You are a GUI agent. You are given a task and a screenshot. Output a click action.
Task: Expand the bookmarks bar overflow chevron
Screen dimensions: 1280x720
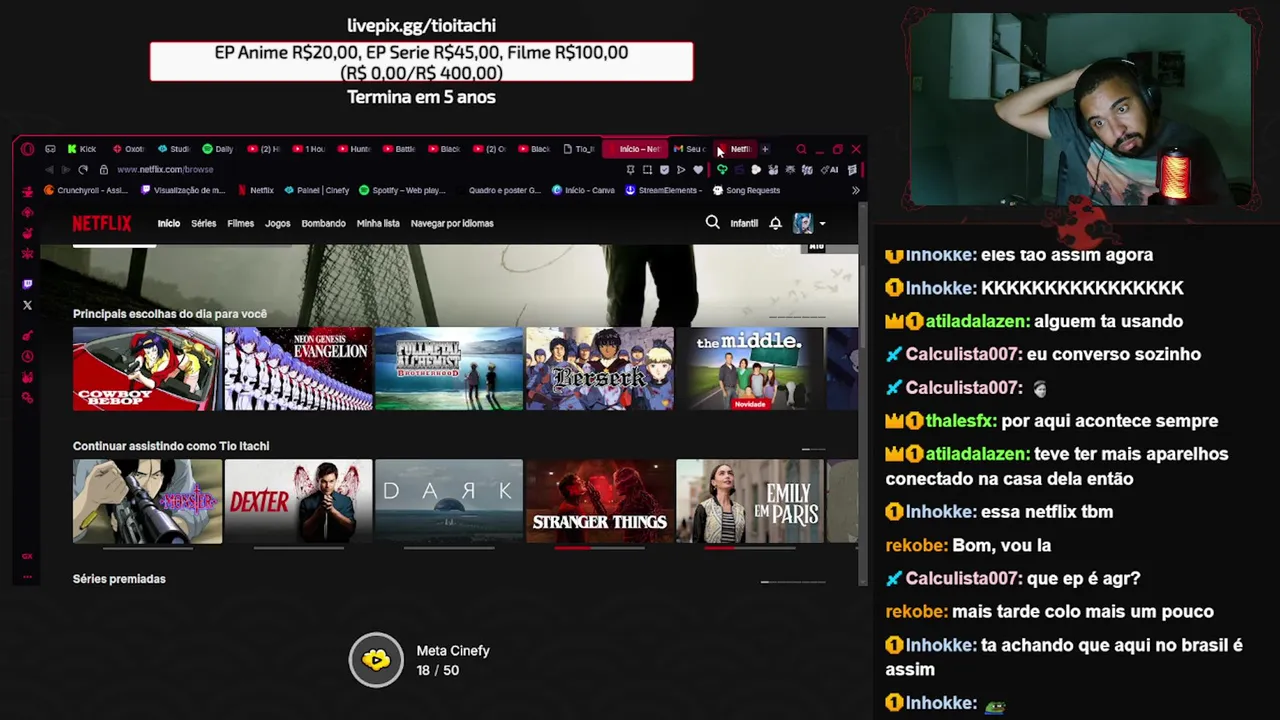tap(855, 190)
